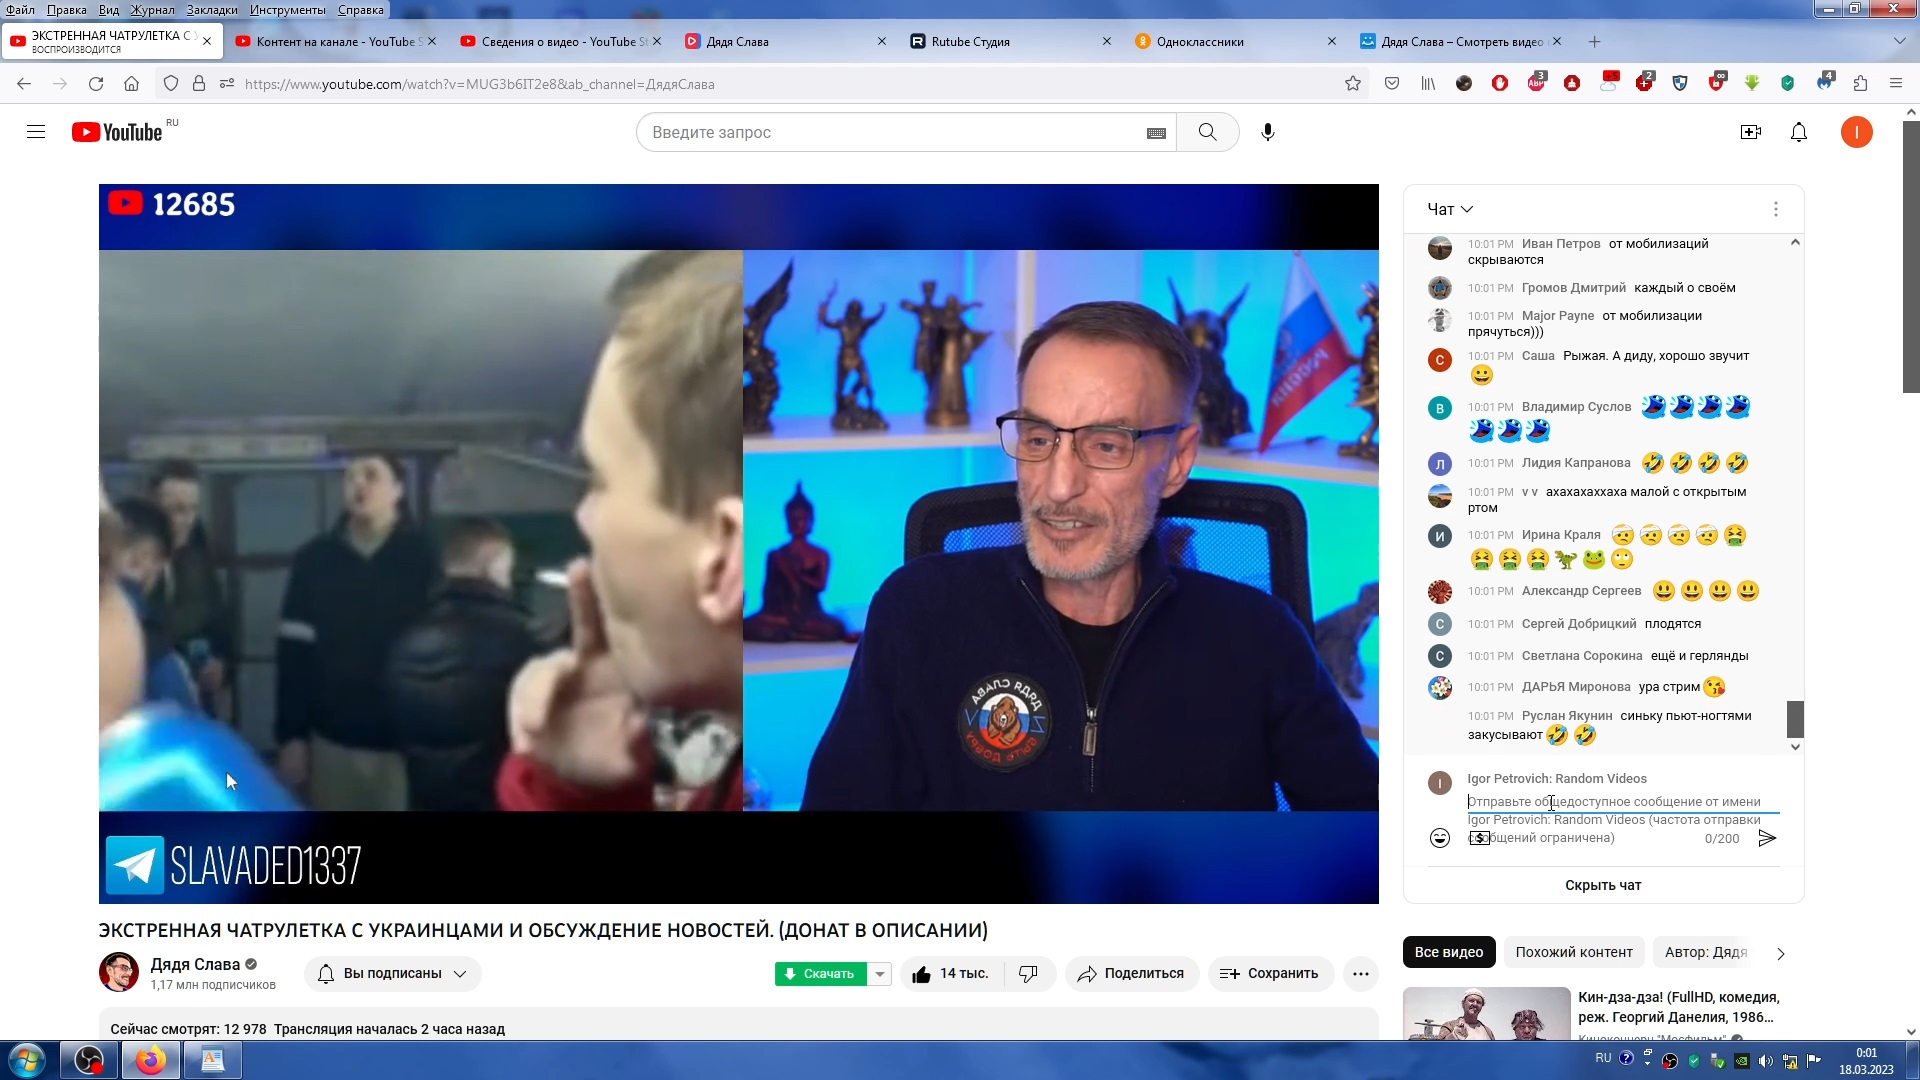Open the Закладки menu
1920x1080 pixels.
[x=211, y=9]
